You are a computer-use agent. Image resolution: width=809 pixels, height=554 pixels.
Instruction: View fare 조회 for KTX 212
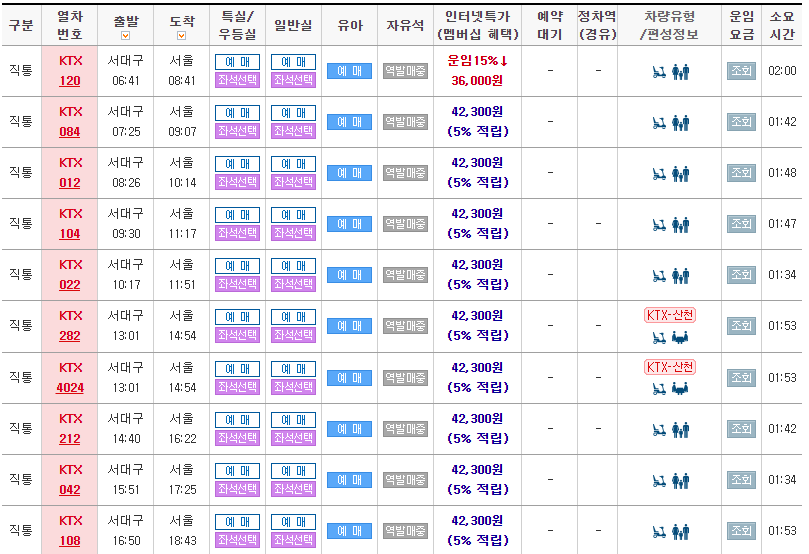click(x=741, y=429)
